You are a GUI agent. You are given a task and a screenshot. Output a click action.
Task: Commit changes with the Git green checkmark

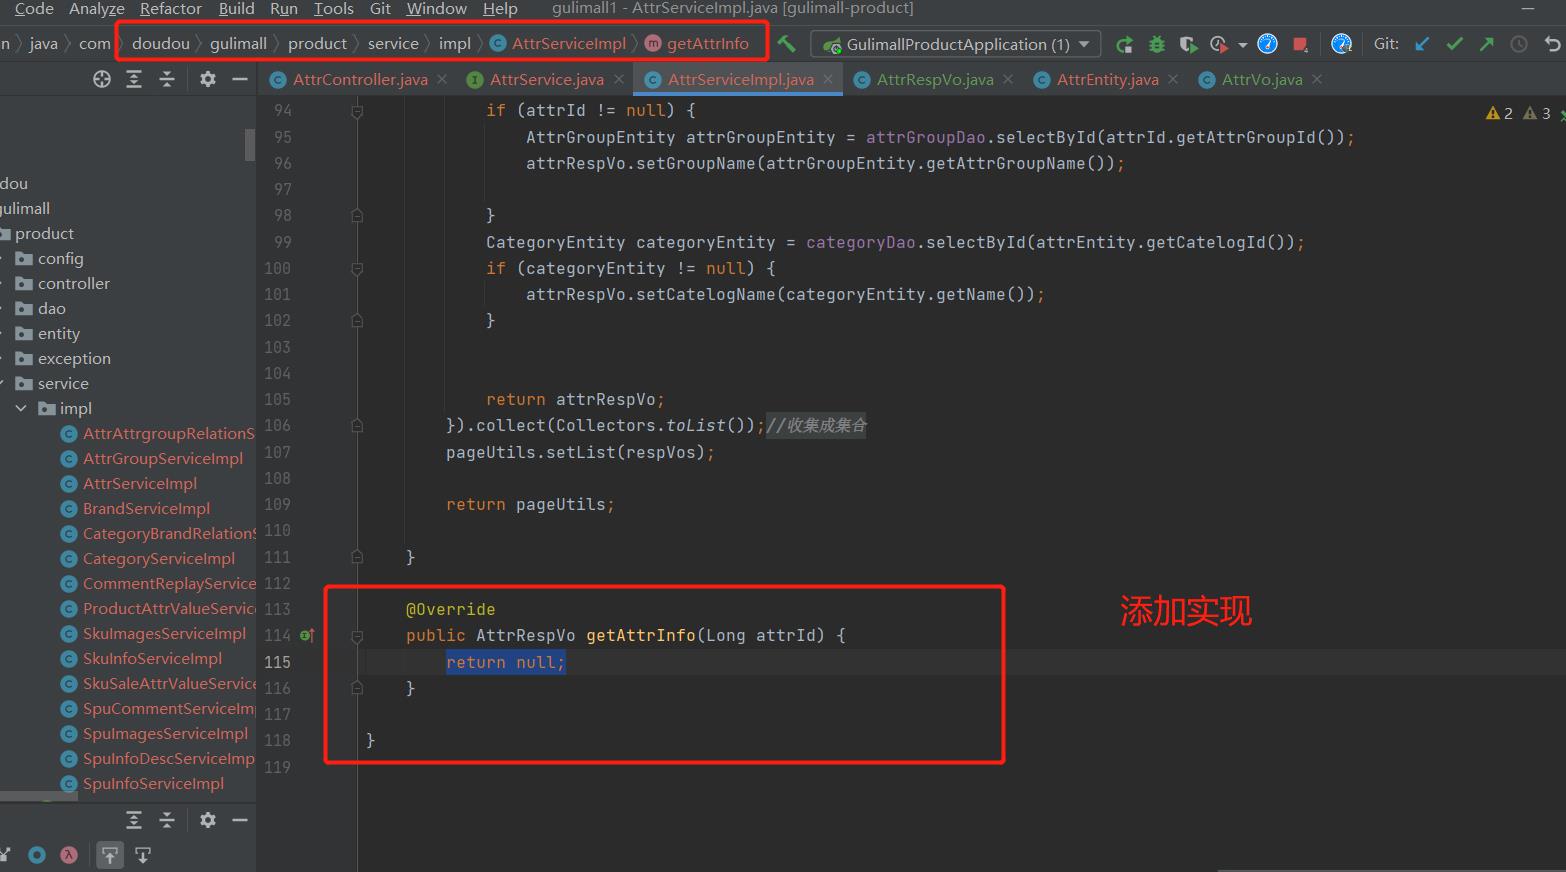[x=1455, y=44]
